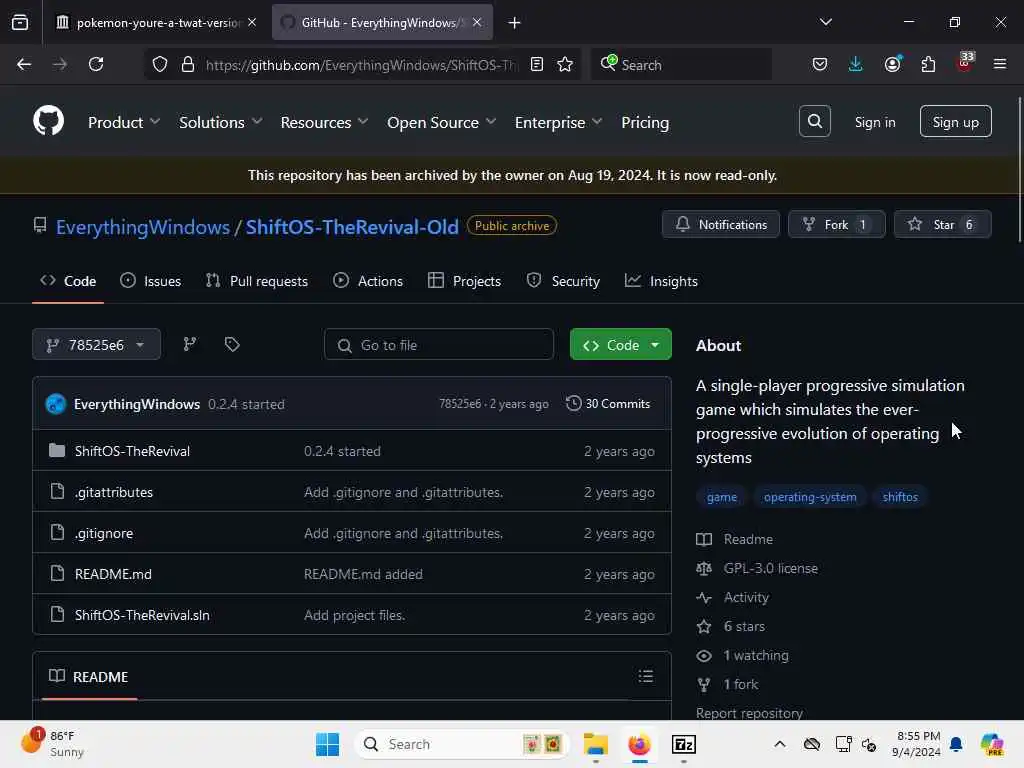The width and height of the screenshot is (1024, 768).
Task: Open the 78525e6 branch selector
Action: pos(97,344)
